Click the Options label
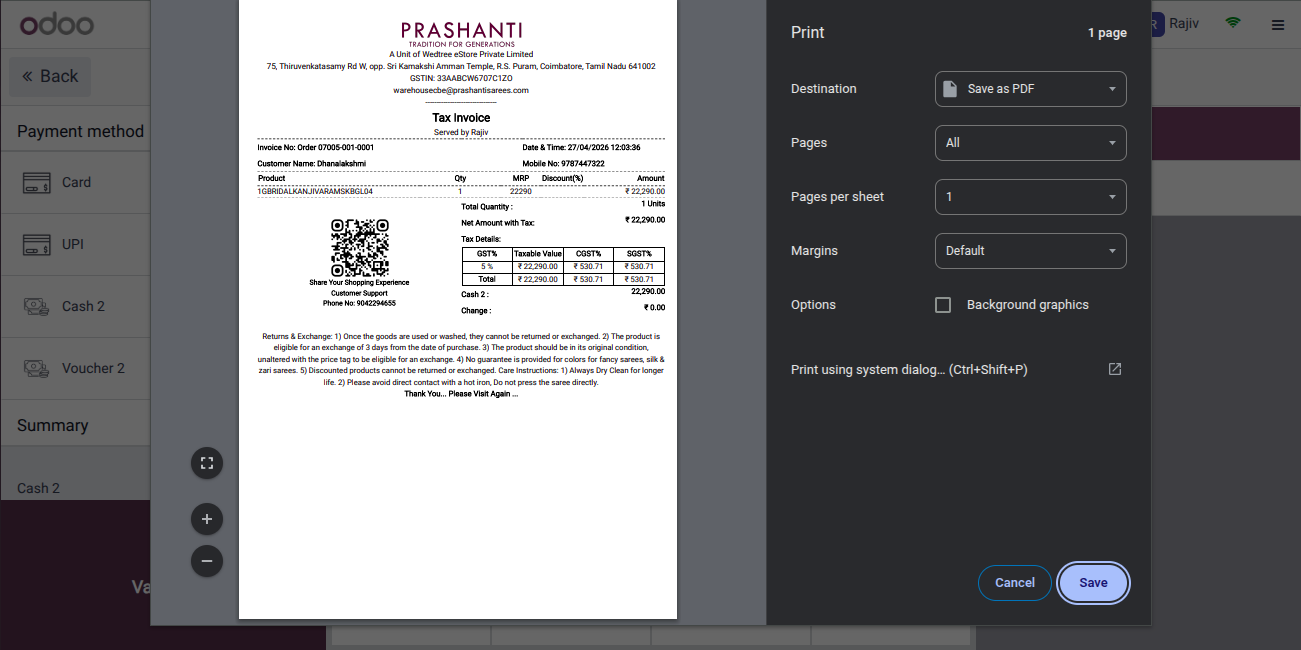Screen dimensions: 1301x650 click(x=813, y=305)
